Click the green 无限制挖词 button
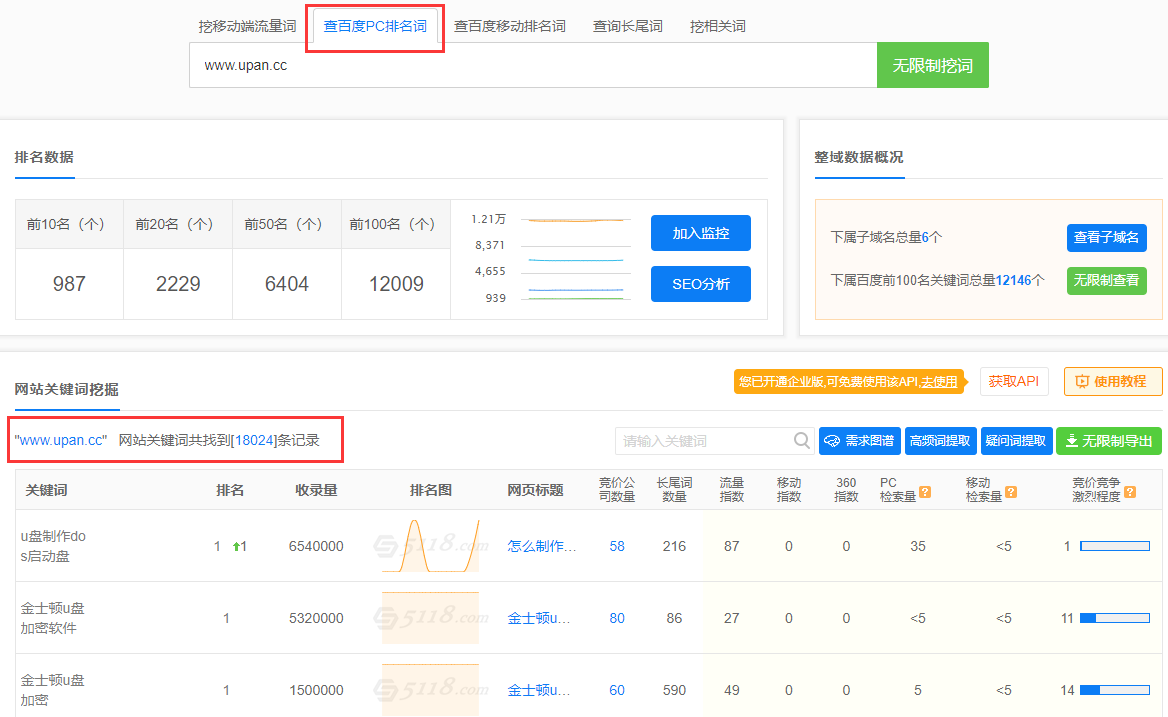This screenshot has width=1168, height=717. point(933,65)
